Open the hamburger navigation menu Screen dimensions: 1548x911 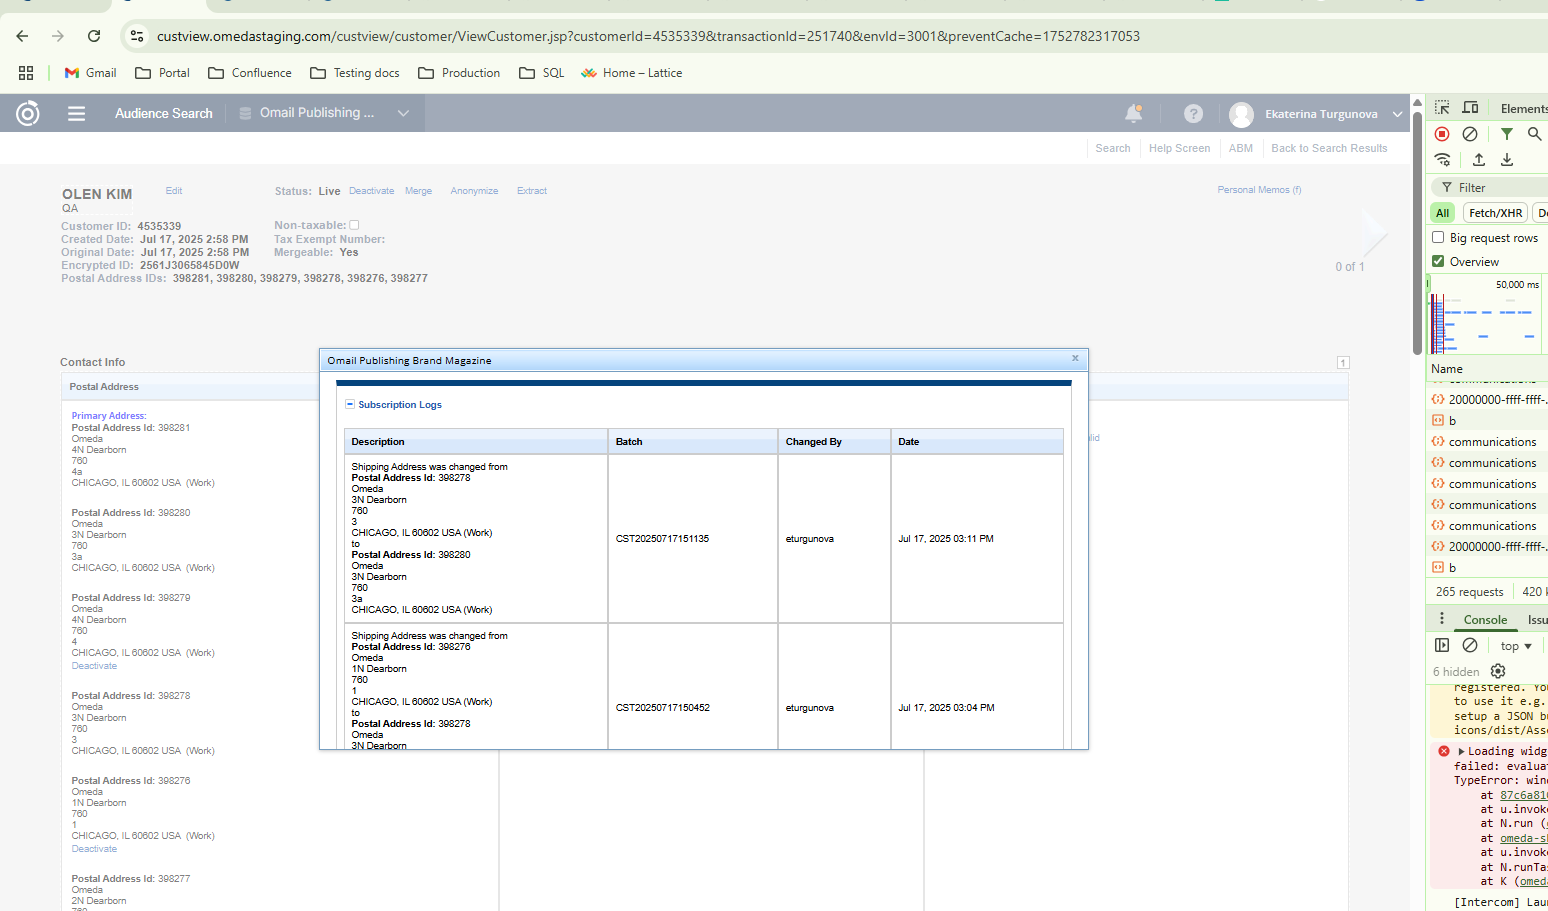[76, 114]
